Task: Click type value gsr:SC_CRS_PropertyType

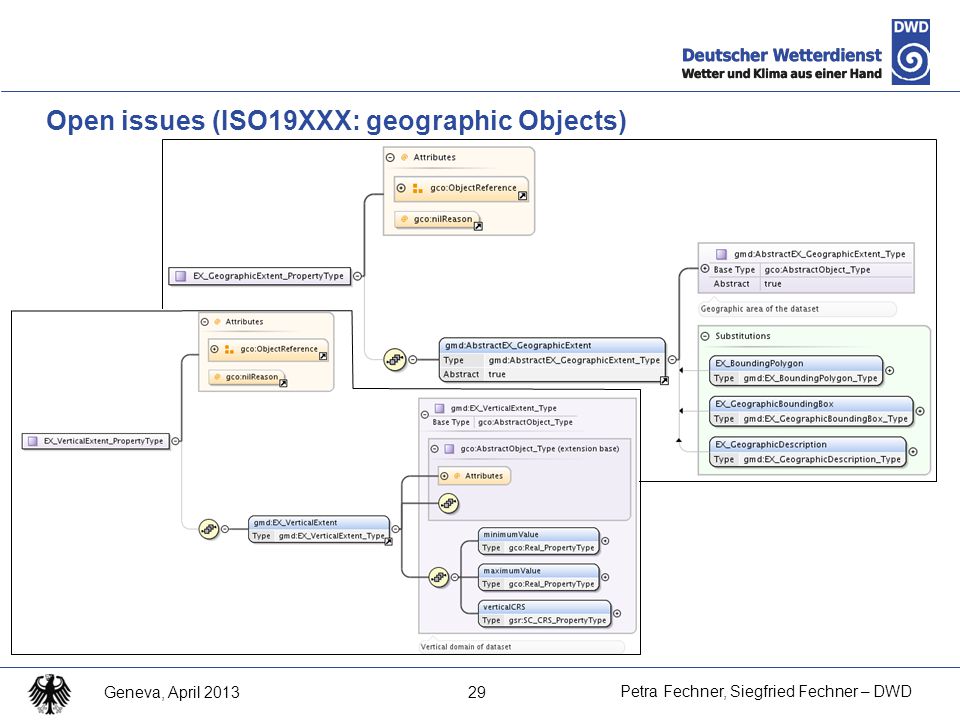Action: [557, 620]
